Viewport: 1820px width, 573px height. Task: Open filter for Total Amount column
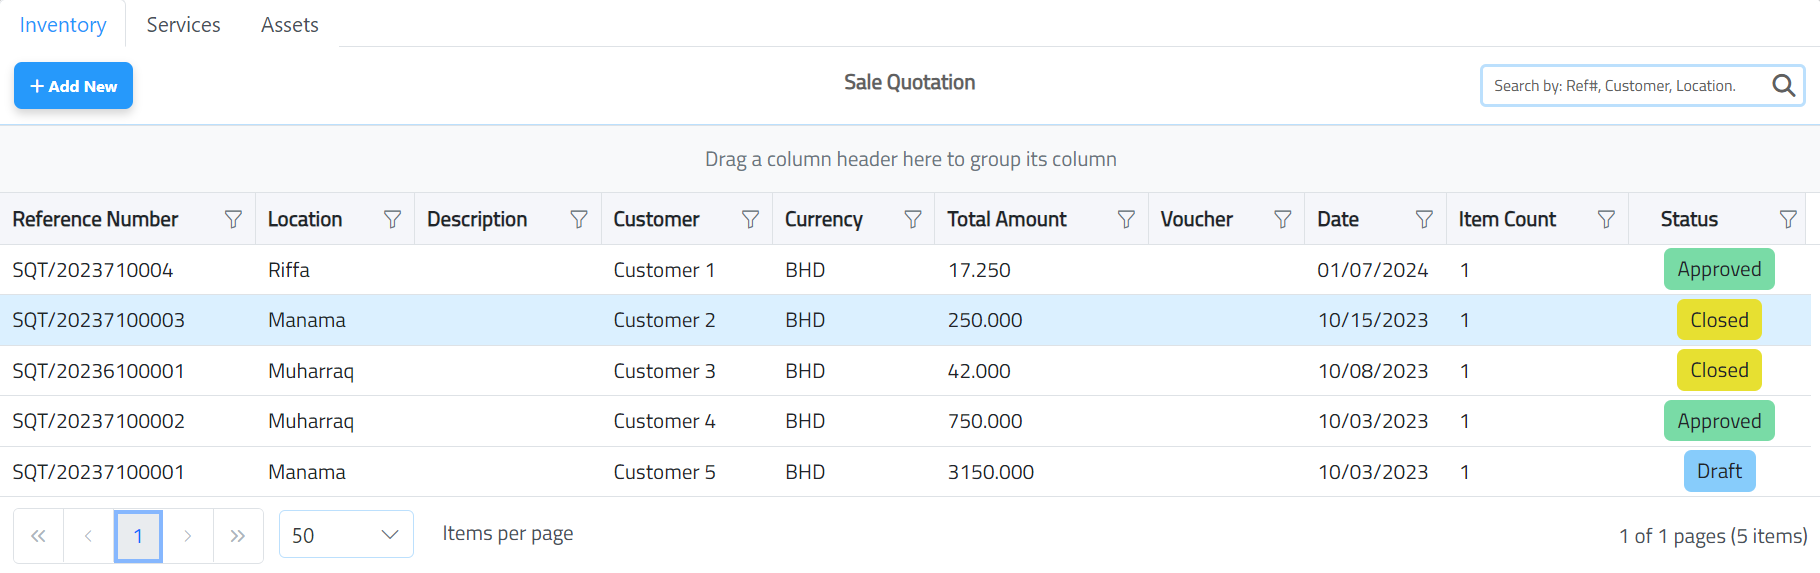click(1126, 219)
